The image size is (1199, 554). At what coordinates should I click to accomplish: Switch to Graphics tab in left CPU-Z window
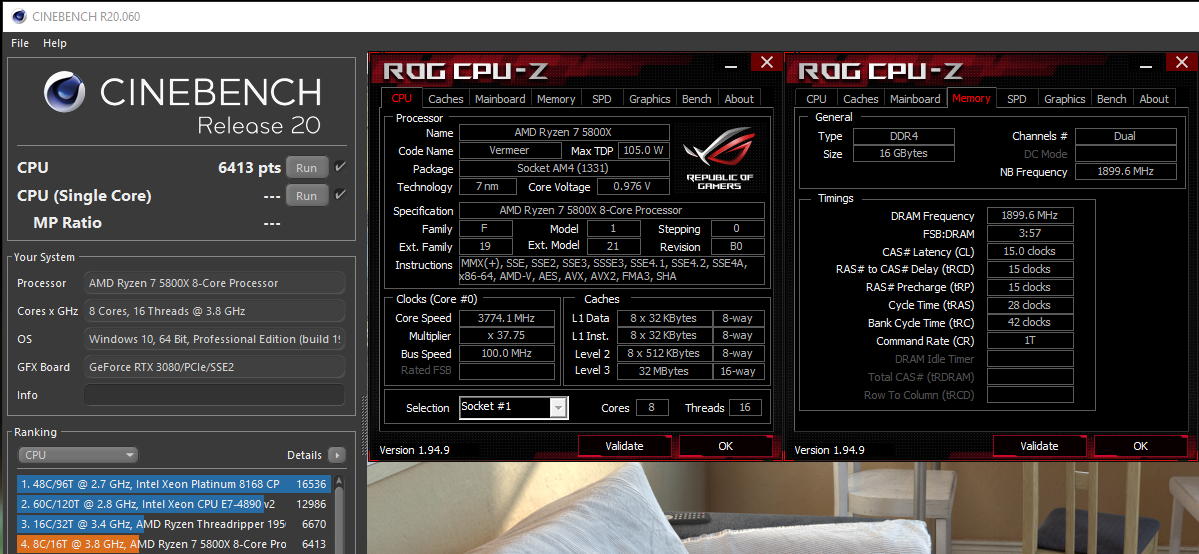(x=649, y=99)
